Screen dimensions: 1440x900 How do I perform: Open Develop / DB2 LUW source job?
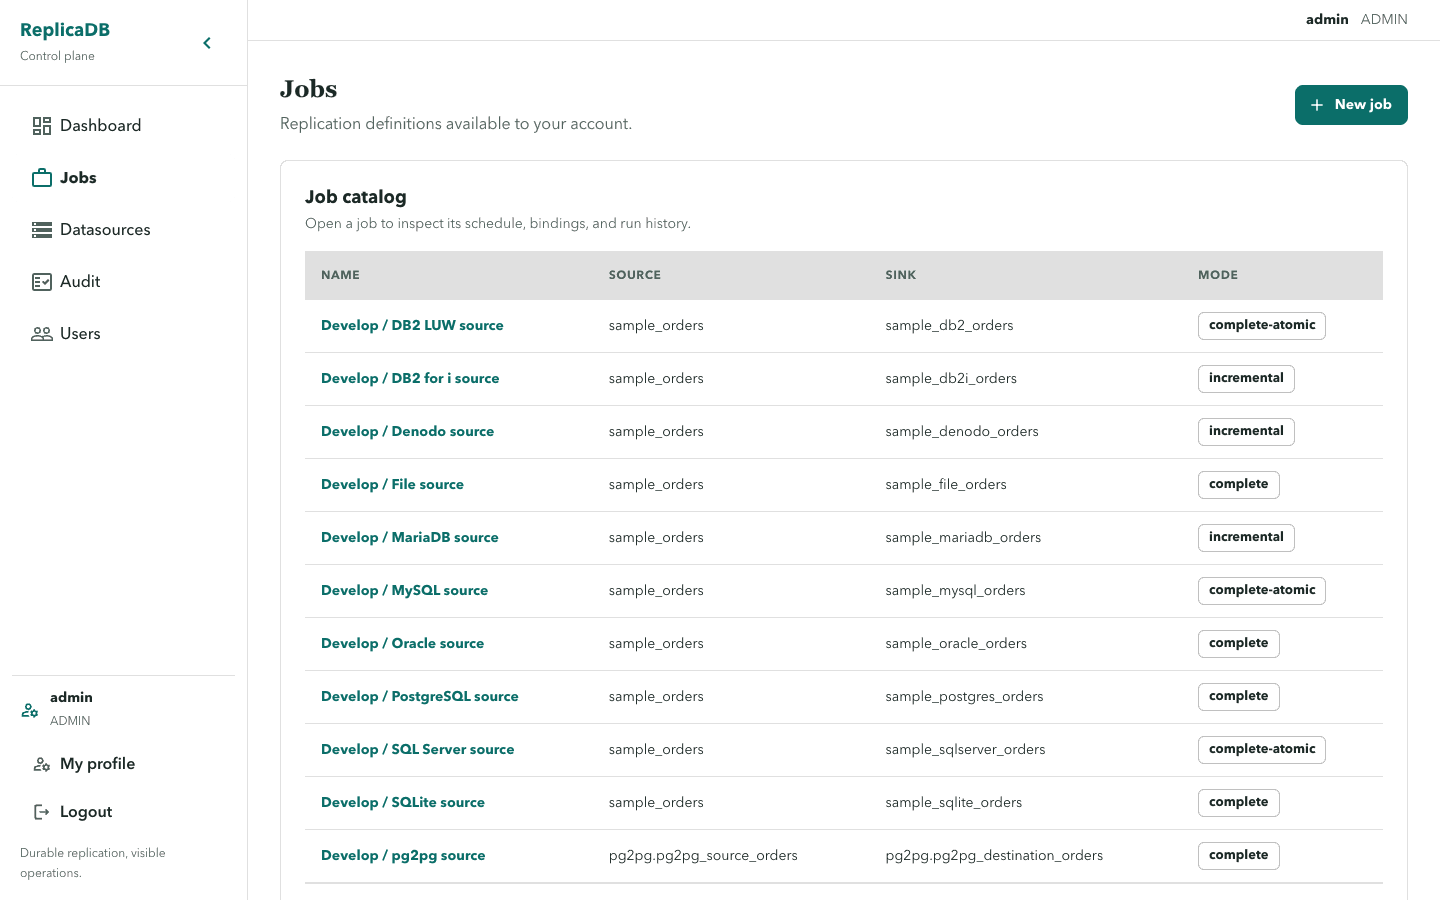point(412,326)
